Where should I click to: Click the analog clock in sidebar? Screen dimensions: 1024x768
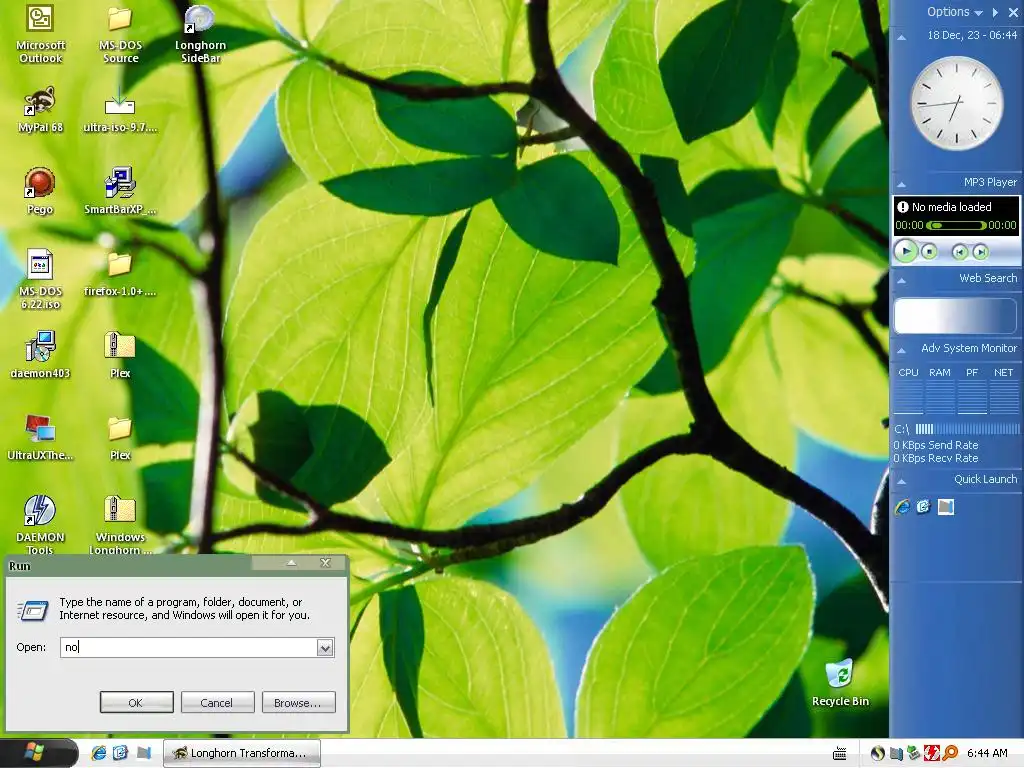[957, 103]
